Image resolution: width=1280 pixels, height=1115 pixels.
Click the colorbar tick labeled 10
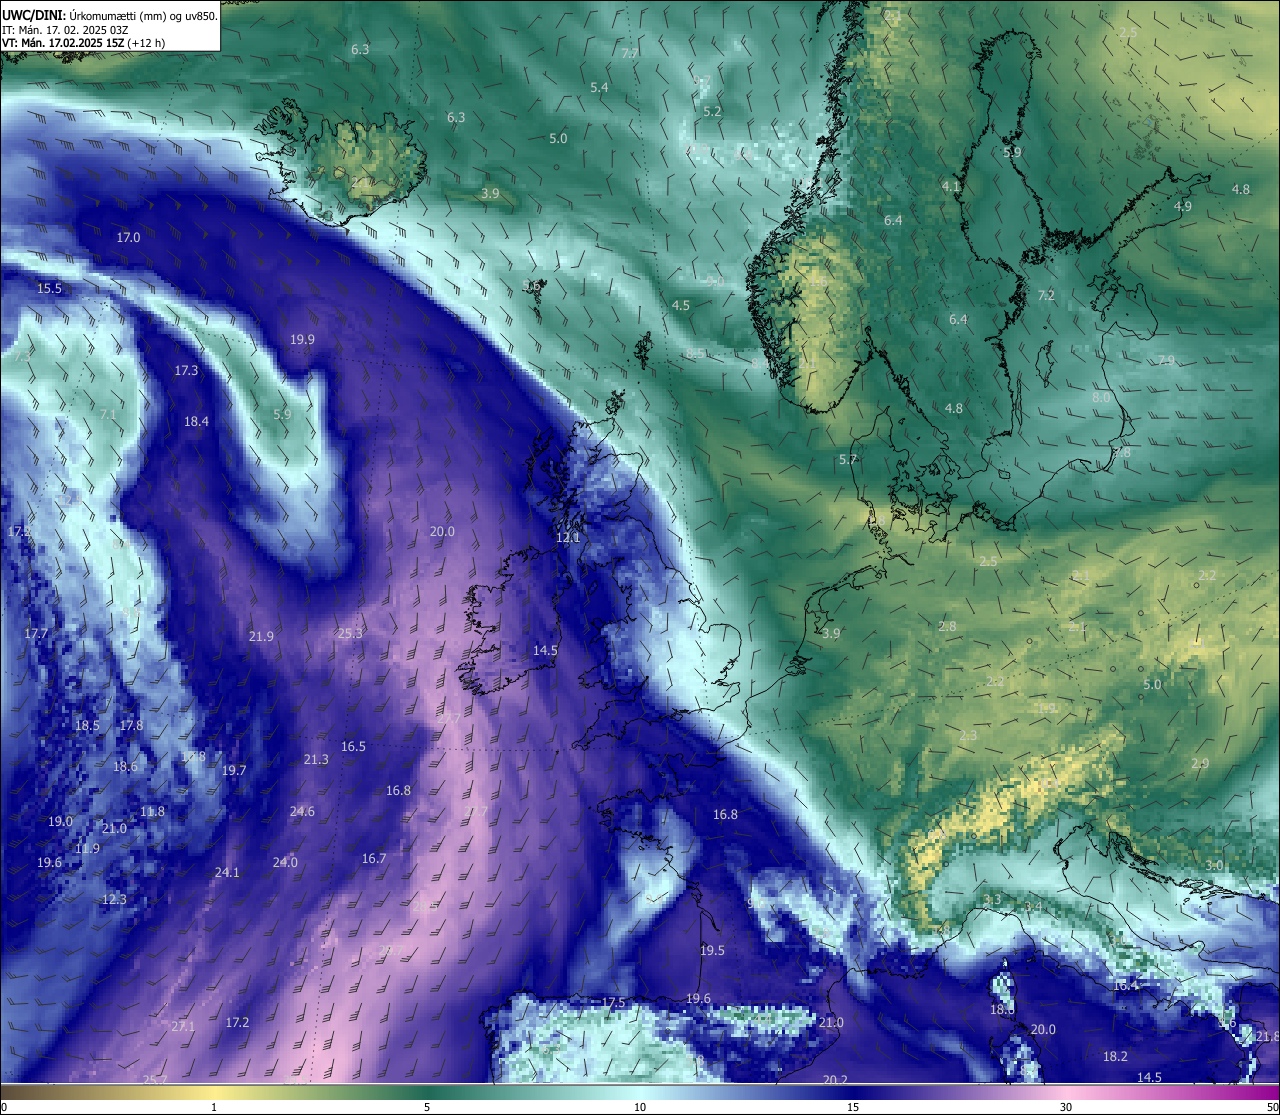(640, 1107)
